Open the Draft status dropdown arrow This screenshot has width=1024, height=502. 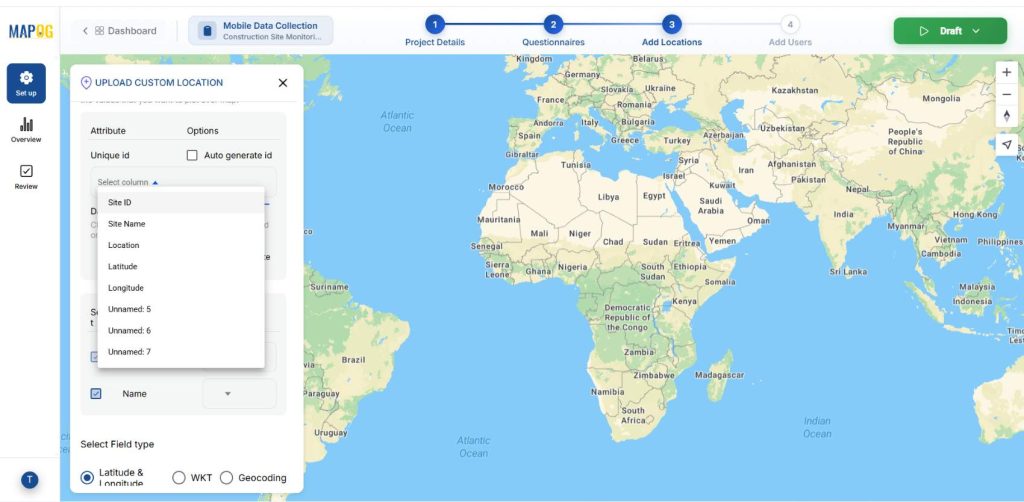[x=976, y=31]
